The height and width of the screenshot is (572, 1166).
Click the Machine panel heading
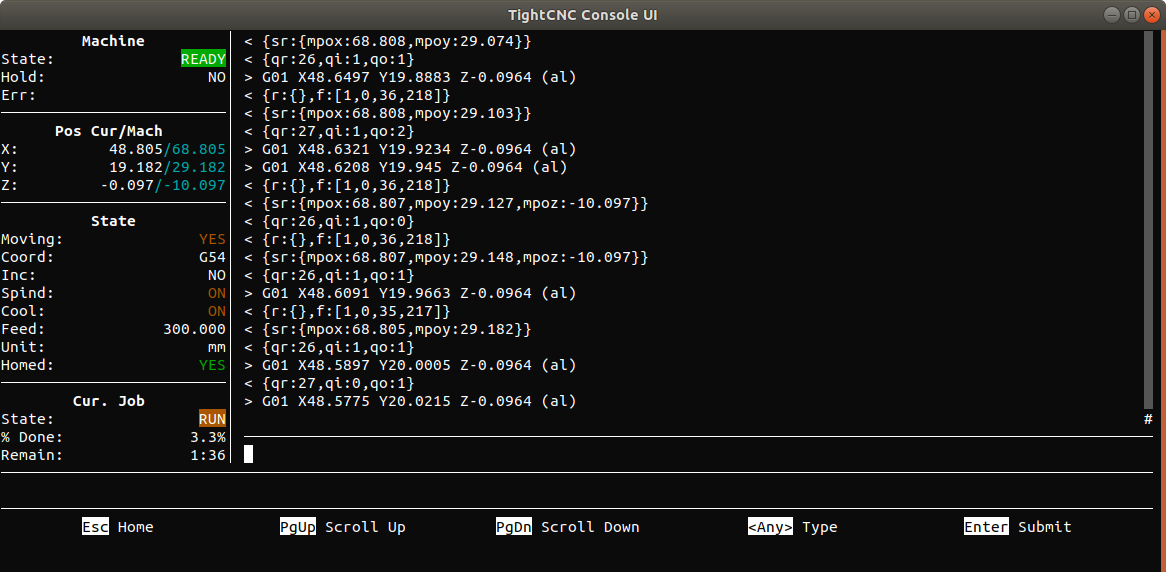(x=113, y=41)
